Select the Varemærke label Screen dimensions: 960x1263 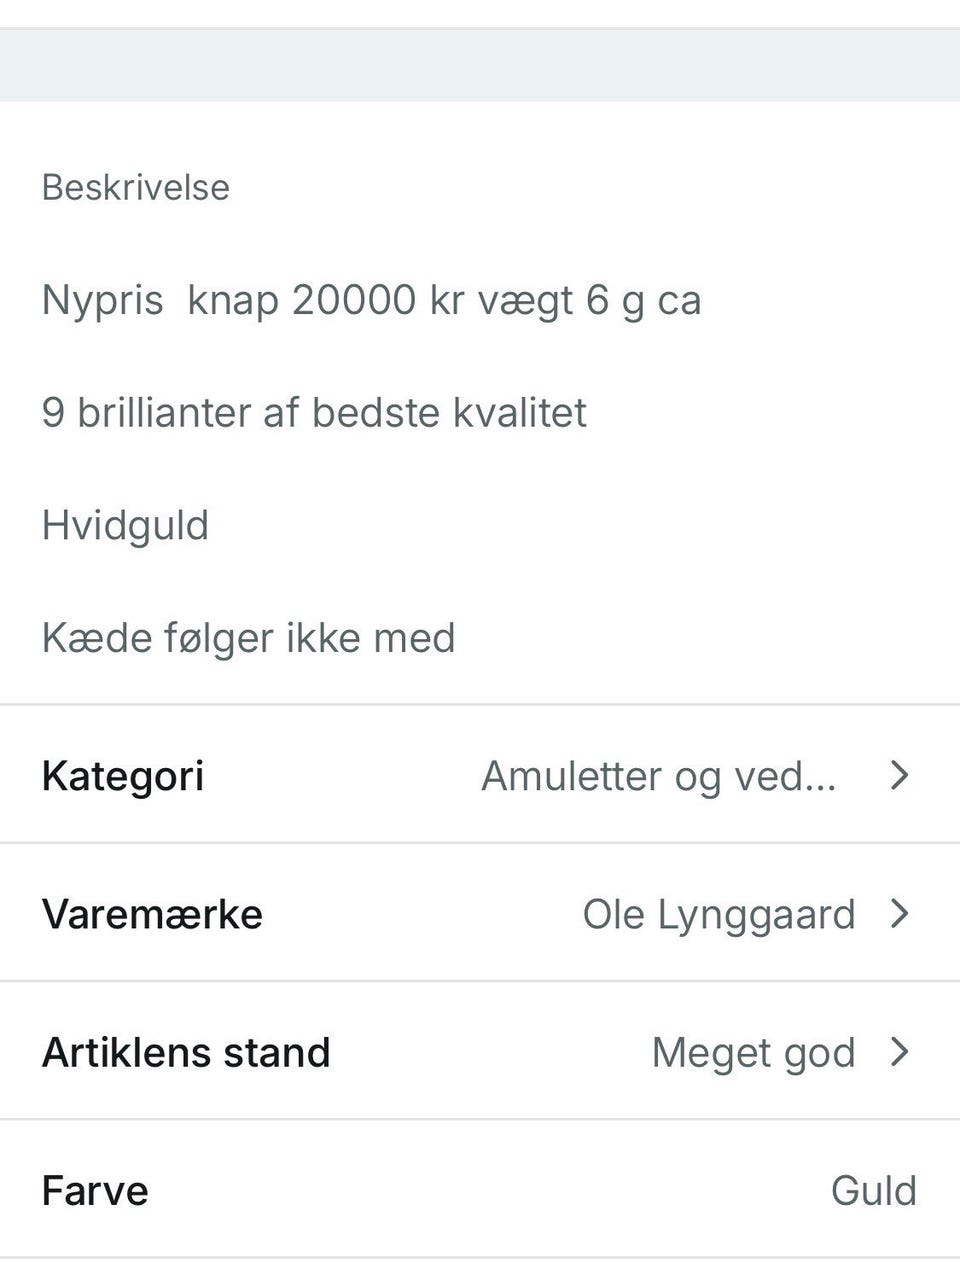click(x=152, y=914)
